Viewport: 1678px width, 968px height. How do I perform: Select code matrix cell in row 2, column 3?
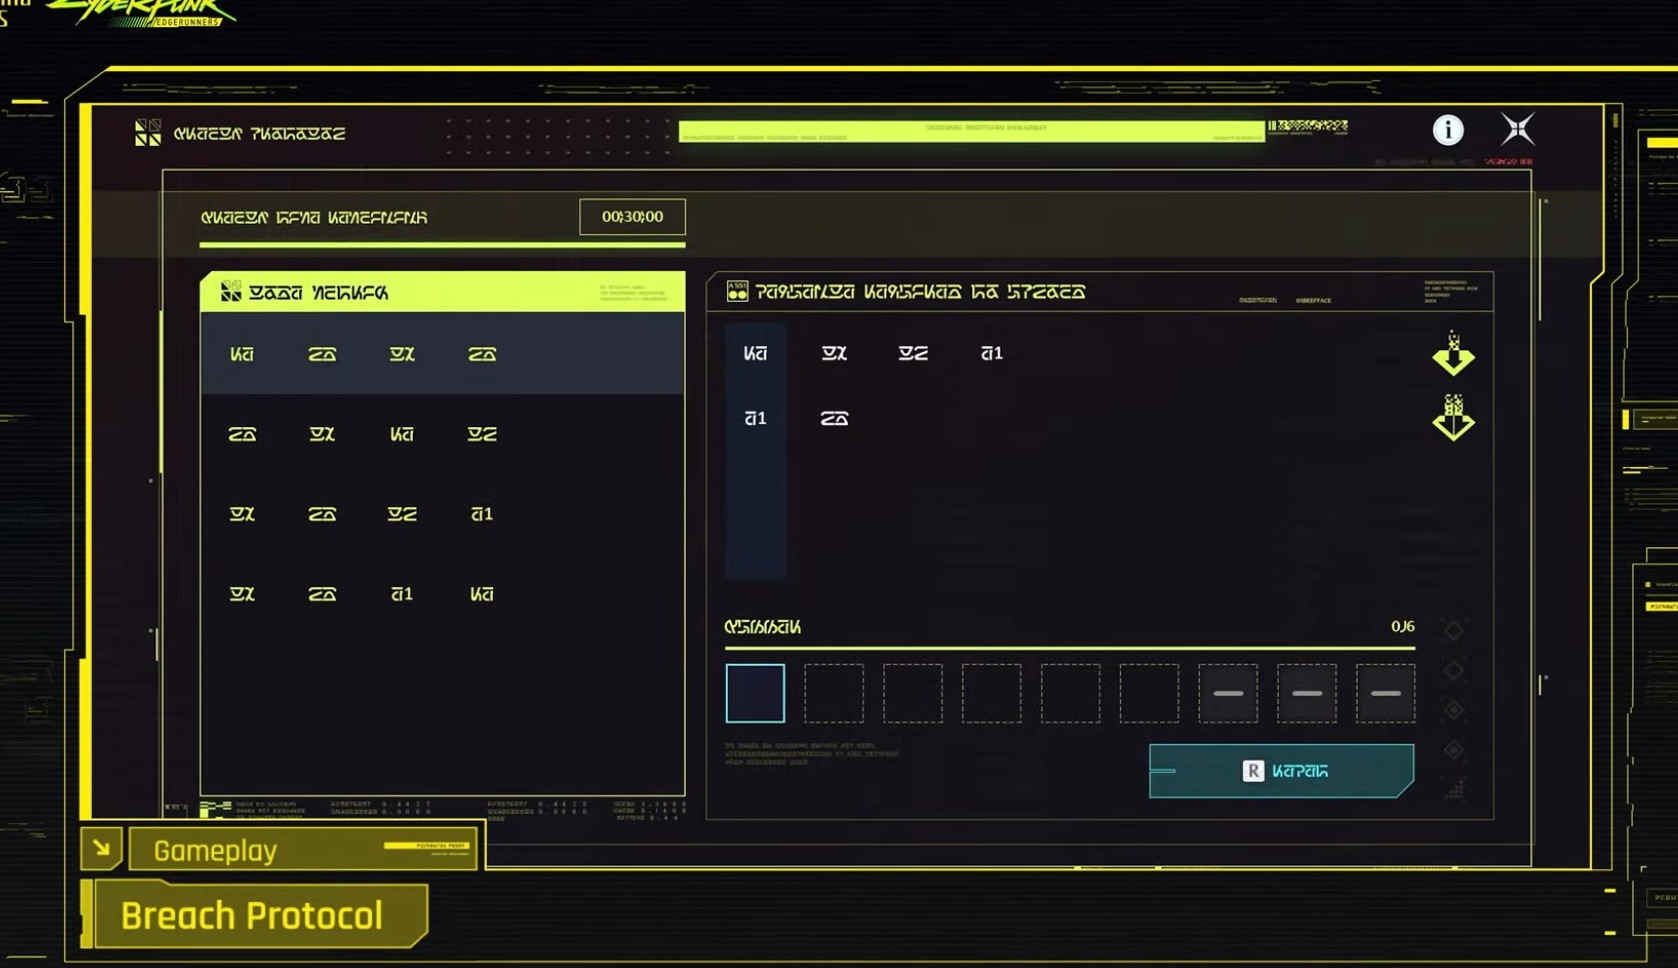(x=402, y=434)
